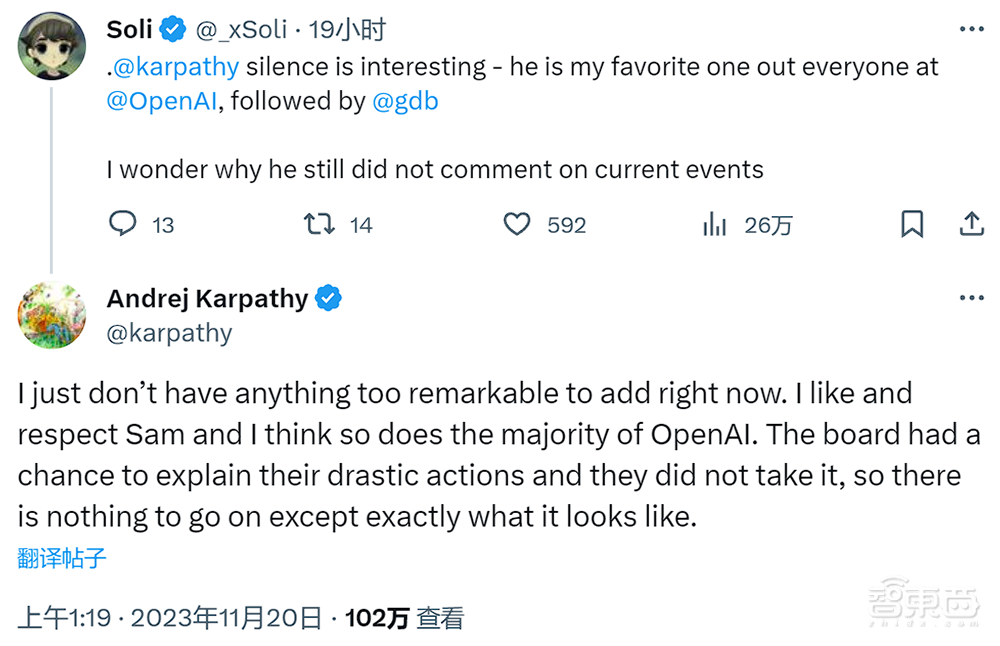Open Andrej Karpathy's profile avatar

pyautogui.click(x=52, y=315)
